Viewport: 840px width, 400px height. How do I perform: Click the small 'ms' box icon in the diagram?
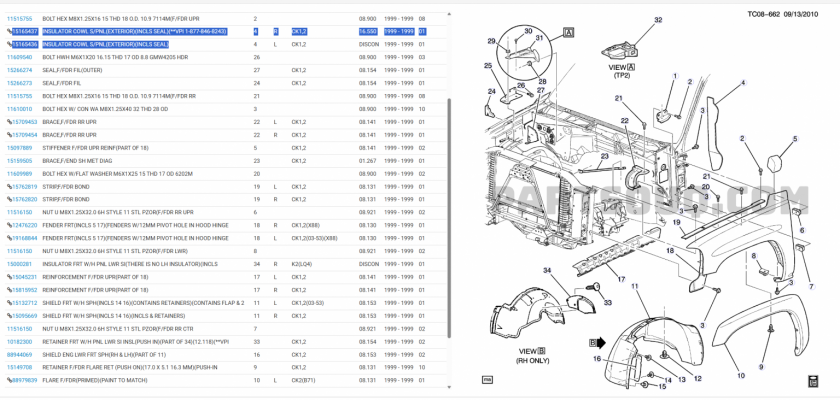pyautogui.click(x=488, y=379)
